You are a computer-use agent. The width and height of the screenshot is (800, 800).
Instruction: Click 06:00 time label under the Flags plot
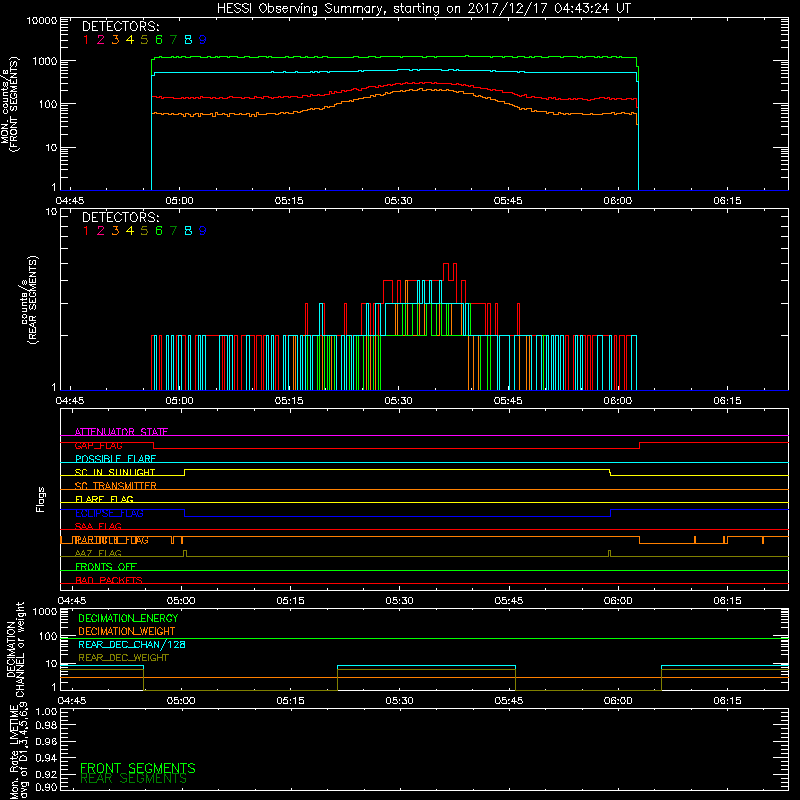point(618,601)
